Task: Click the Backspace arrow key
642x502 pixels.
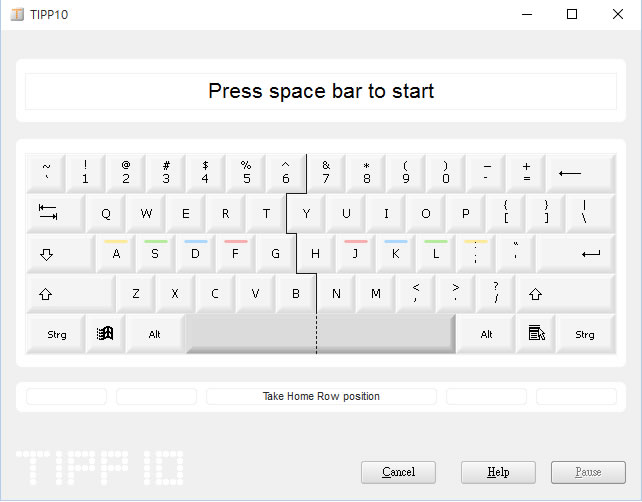Action: pyautogui.click(x=581, y=173)
